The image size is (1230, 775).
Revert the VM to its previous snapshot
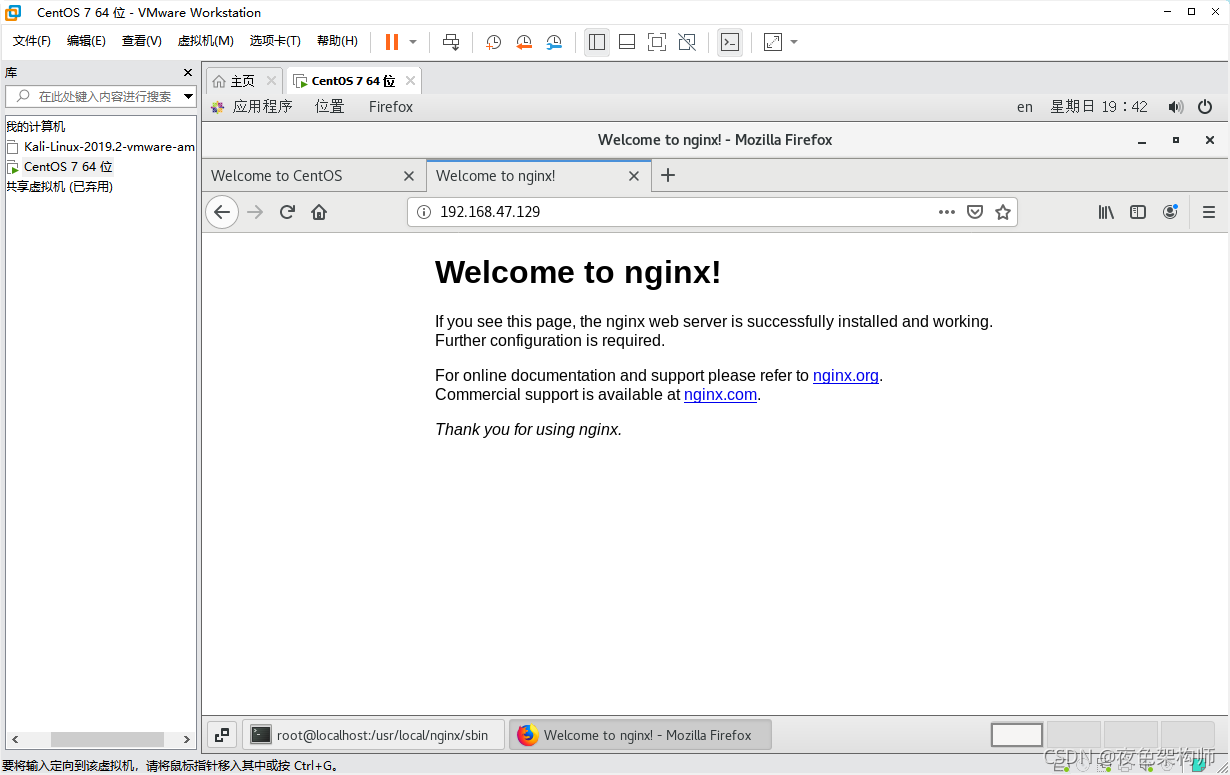point(524,42)
